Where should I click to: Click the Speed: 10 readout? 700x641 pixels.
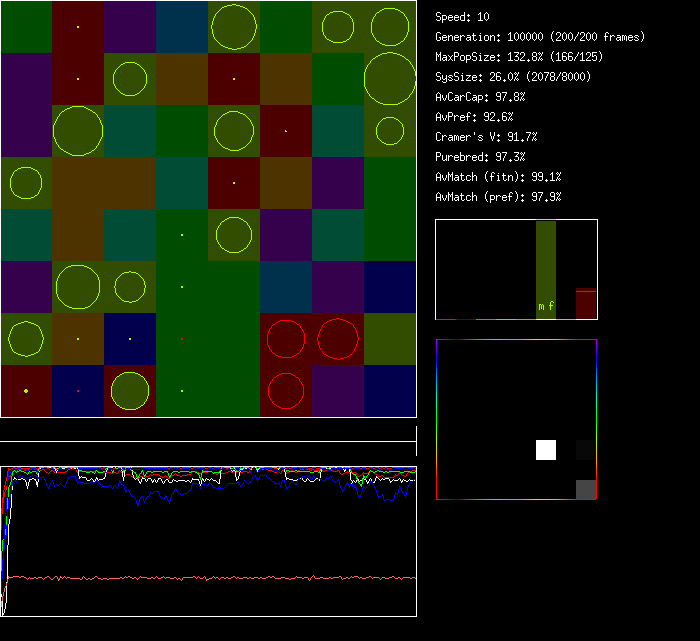pos(463,17)
